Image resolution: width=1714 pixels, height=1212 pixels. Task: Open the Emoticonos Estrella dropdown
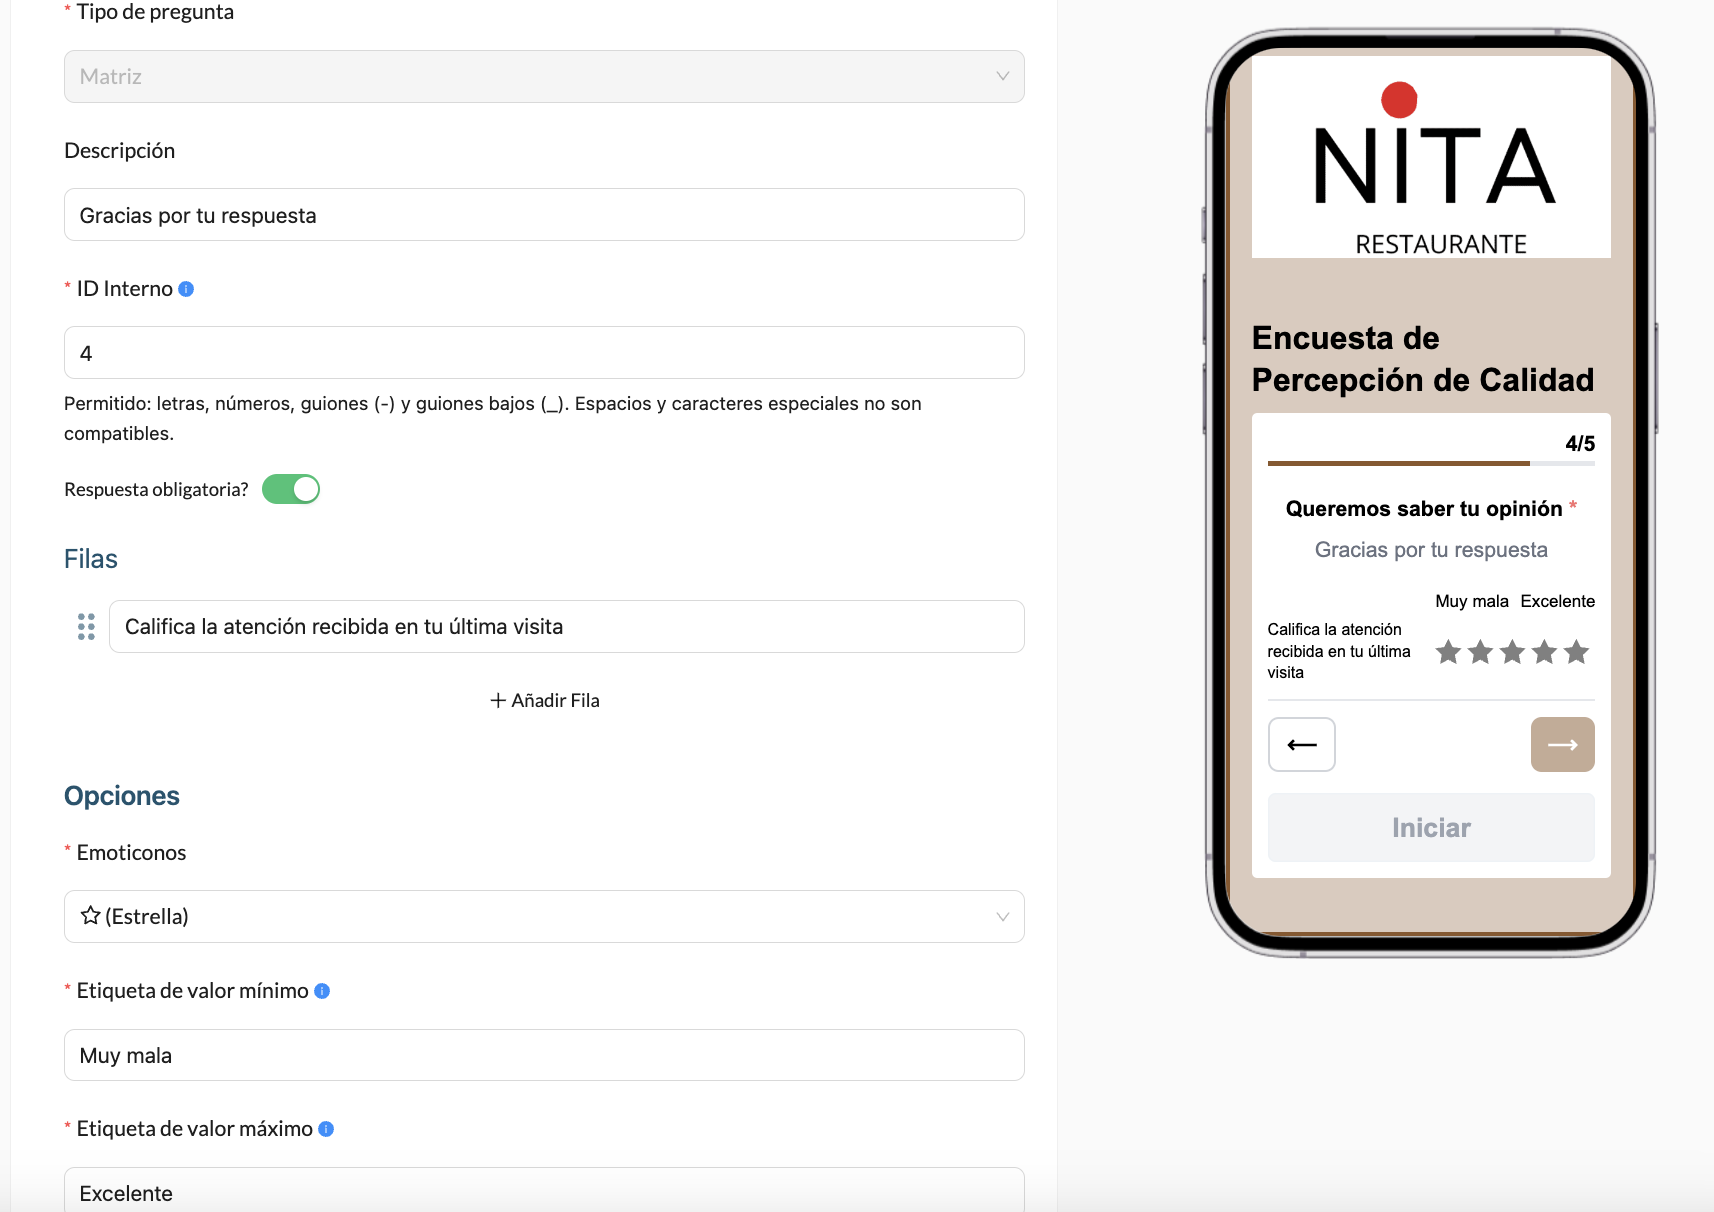click(x=544, y=916)
